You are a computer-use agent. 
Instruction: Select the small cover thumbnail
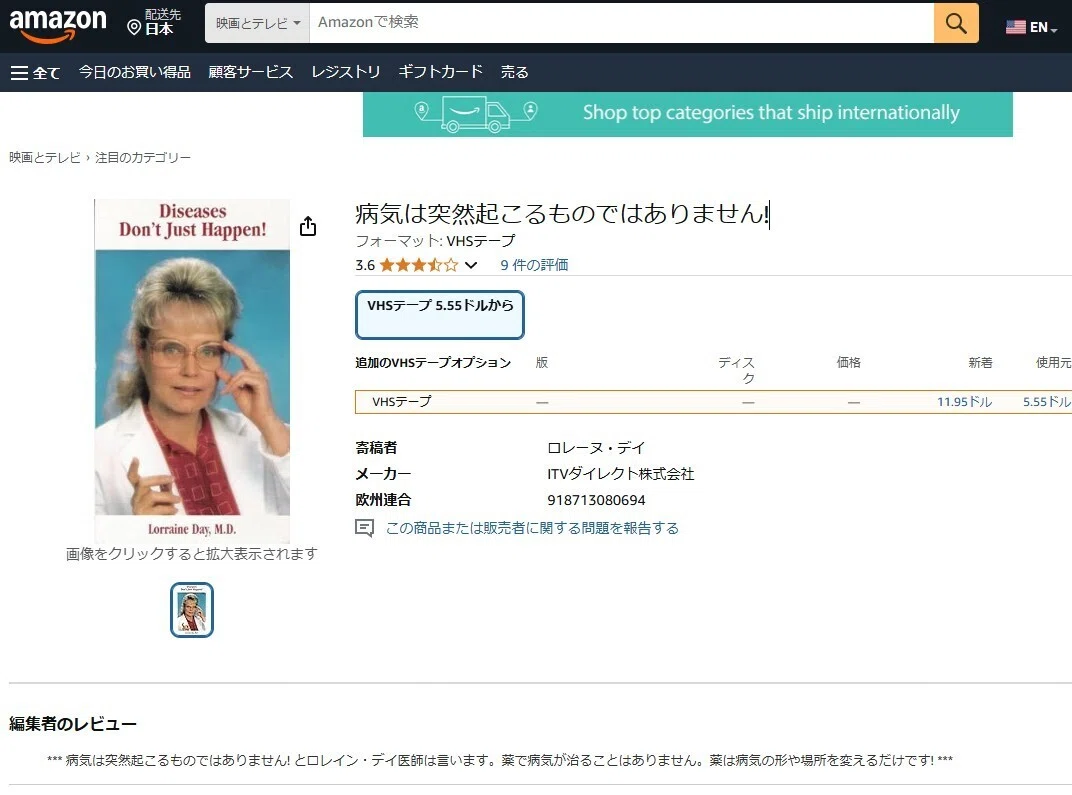click(192, 610)
